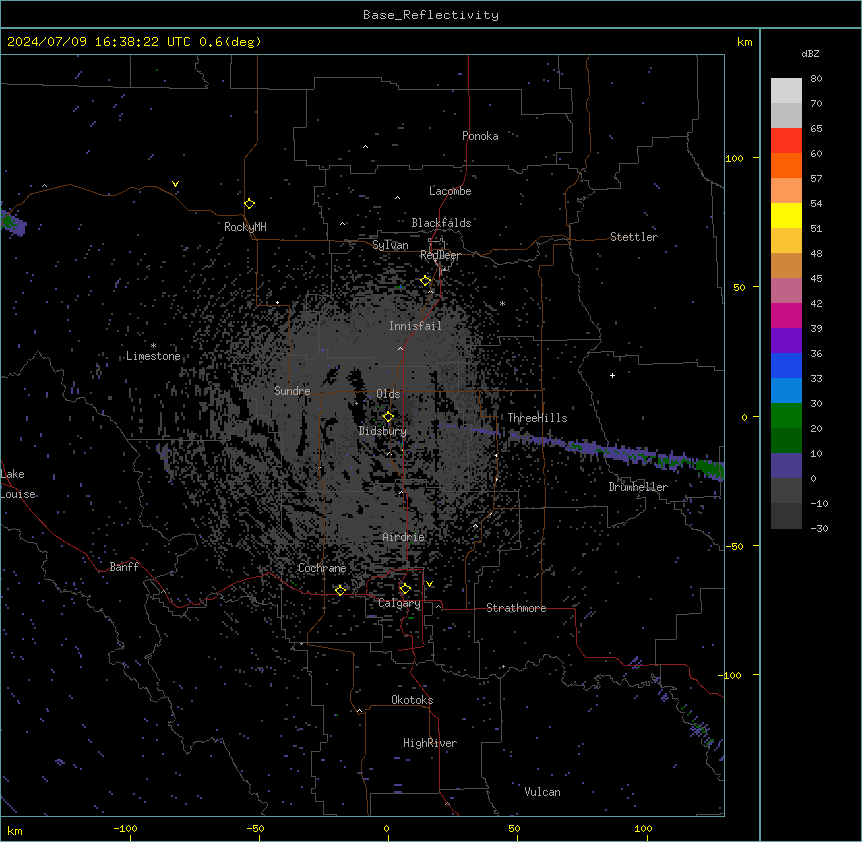The image size is (862, 842).
Task: Click the 2024/07/09 16:38:22 UTC timestamp
Action: 99,42
